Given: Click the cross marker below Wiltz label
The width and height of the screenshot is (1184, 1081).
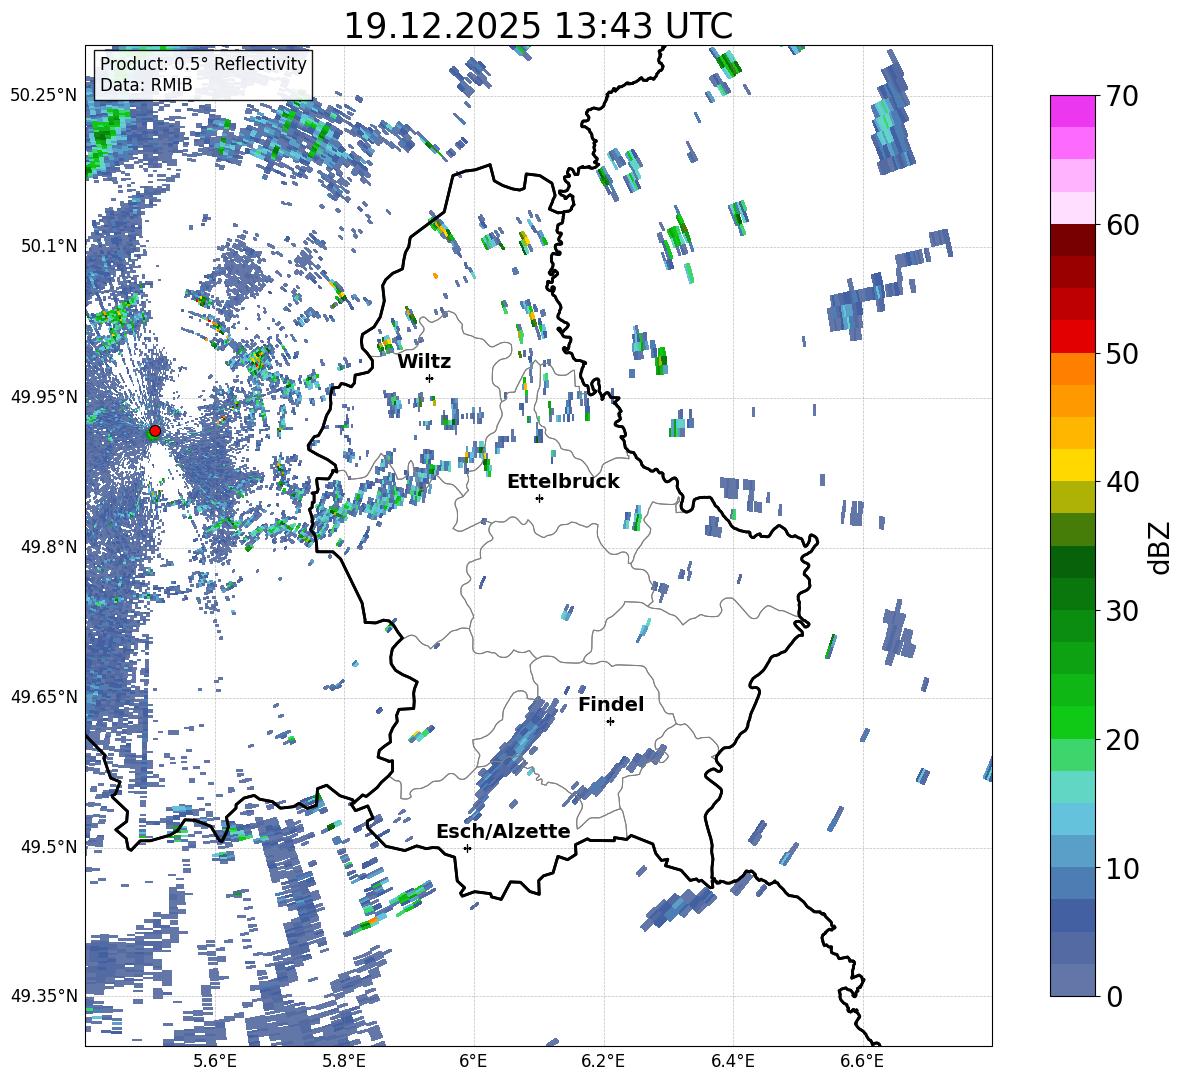Looking at the screenshot, I should coord(430,378).
